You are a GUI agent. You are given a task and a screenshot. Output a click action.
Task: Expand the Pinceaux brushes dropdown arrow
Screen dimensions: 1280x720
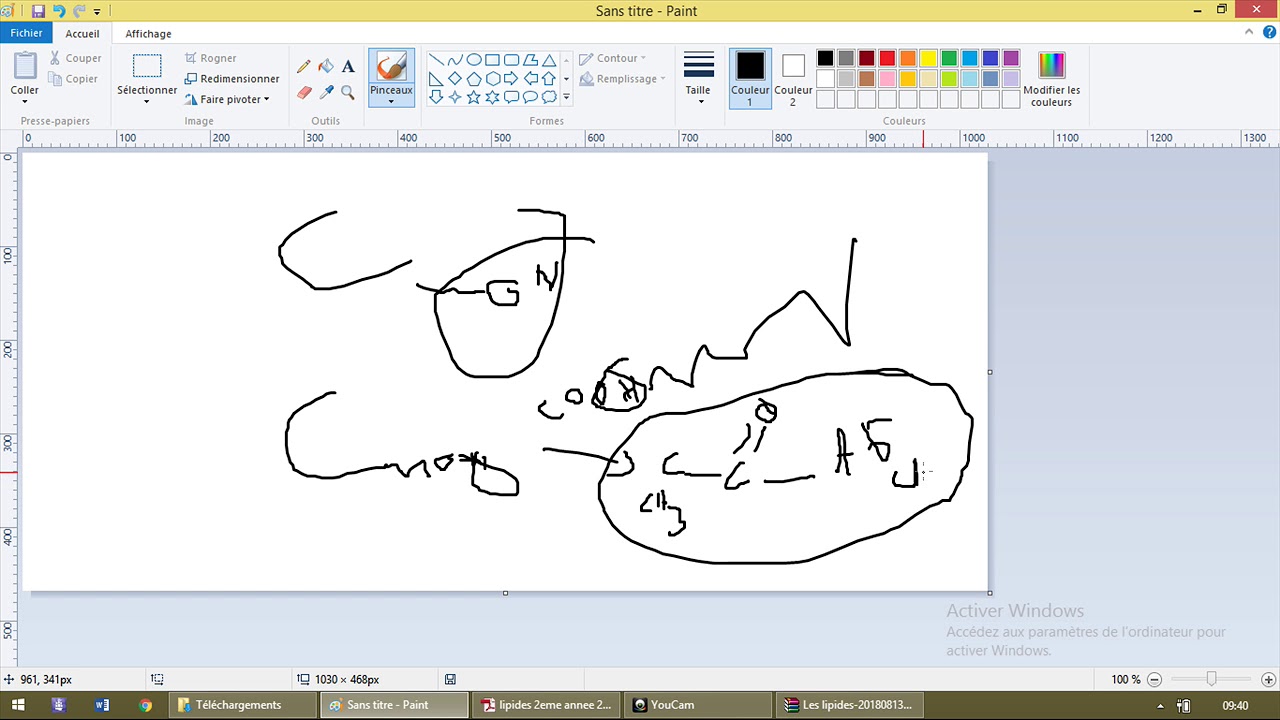tap(391, 100)
